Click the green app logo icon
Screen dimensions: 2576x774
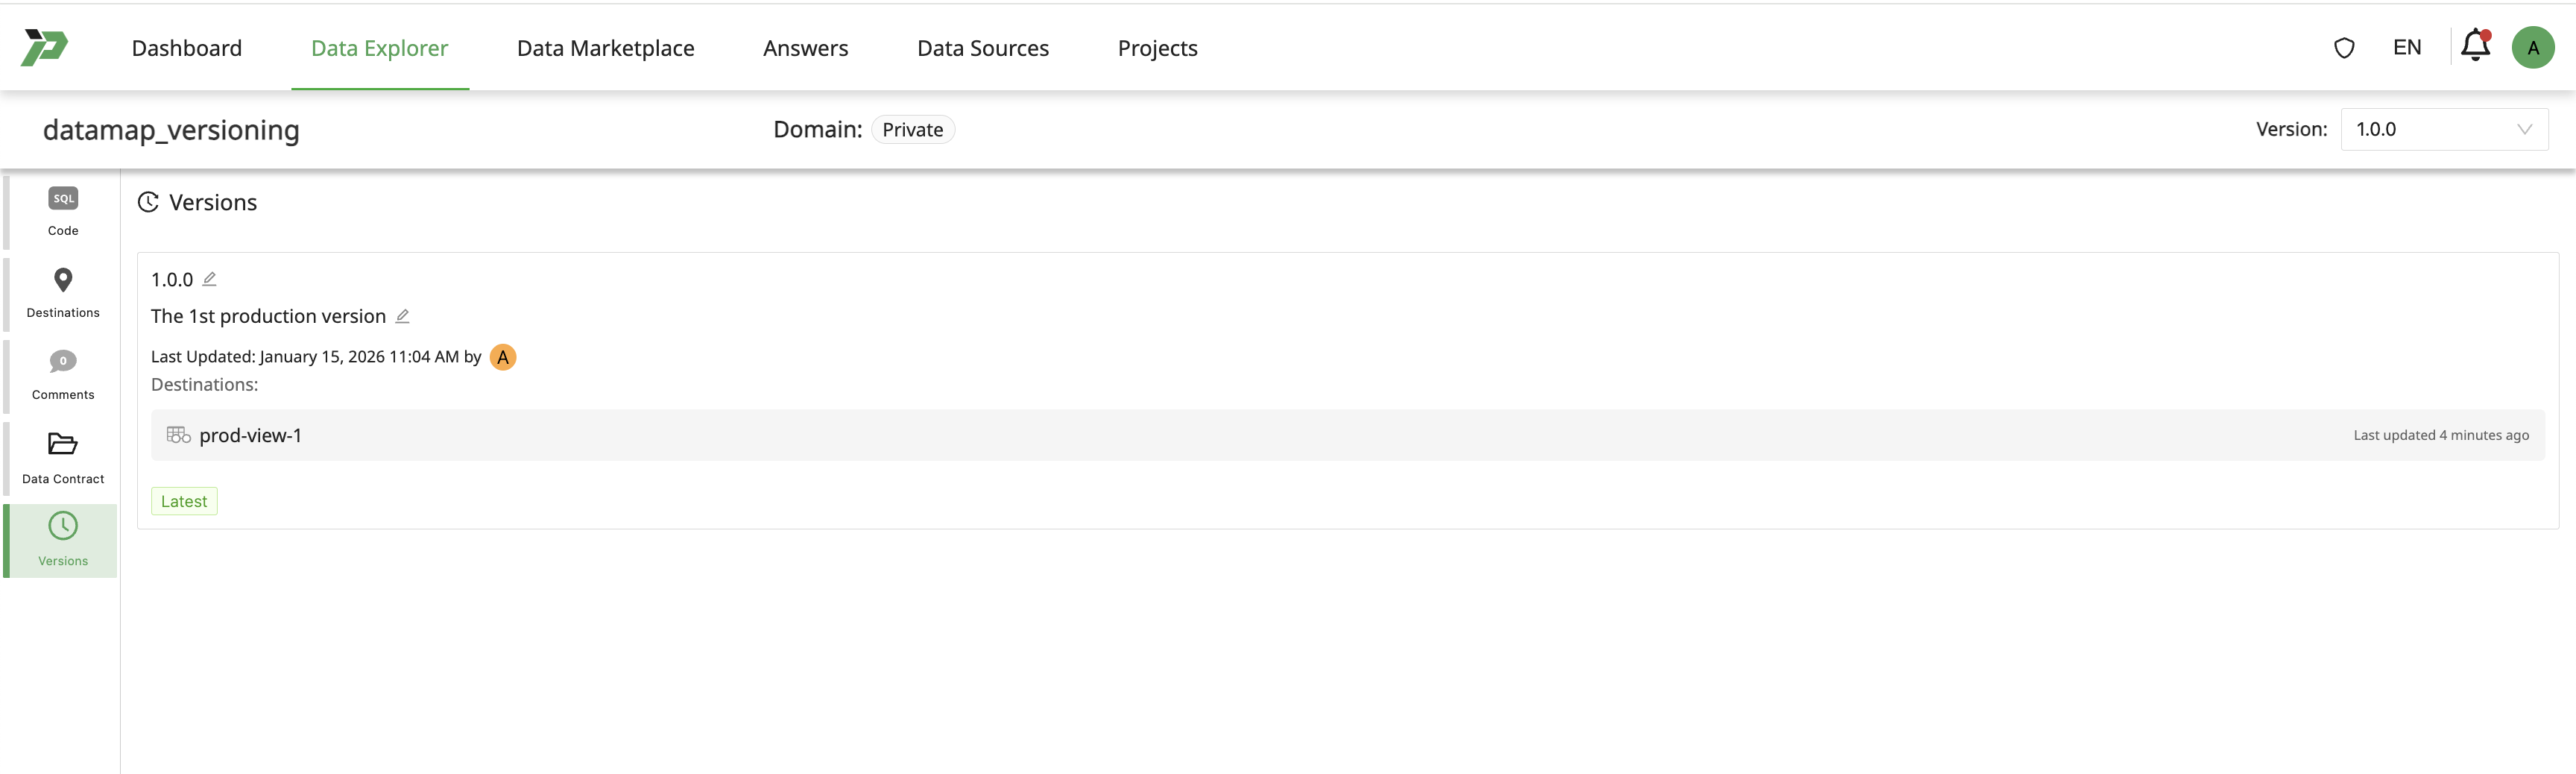pos(45,47)
